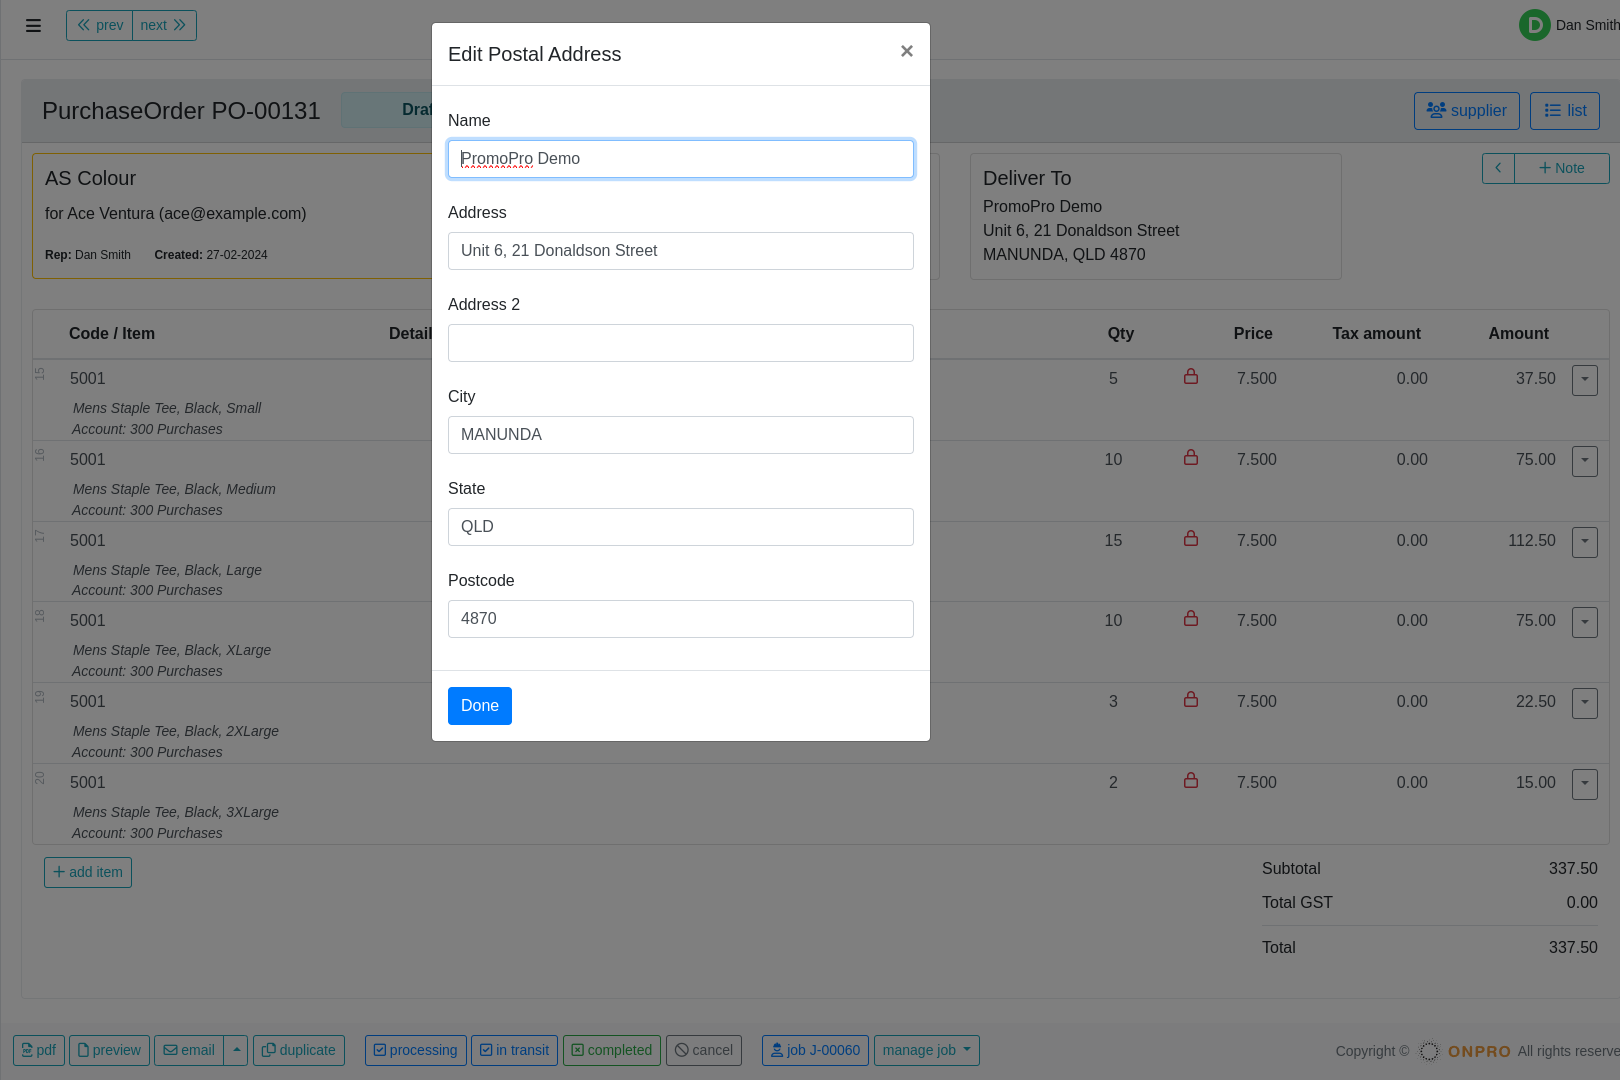Open row dropdown for Medium tee row
The height and width of the screenshot is (1080, 1620).
(1585, 461)
